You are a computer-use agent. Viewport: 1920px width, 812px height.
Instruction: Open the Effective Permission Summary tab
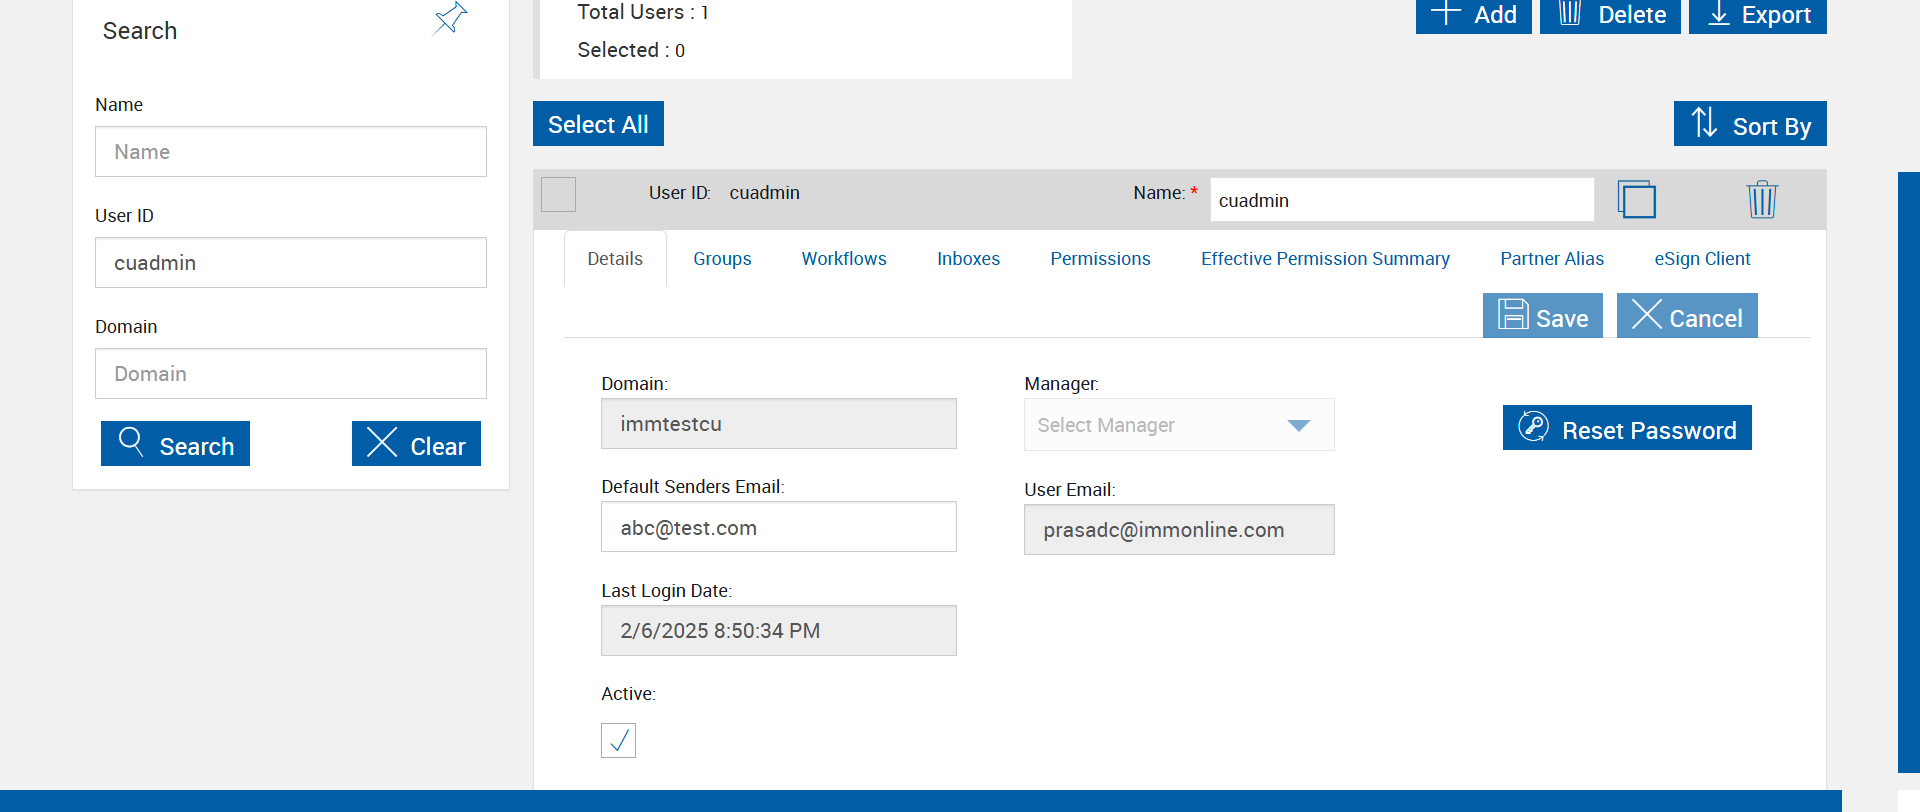tap(1325, 259)
